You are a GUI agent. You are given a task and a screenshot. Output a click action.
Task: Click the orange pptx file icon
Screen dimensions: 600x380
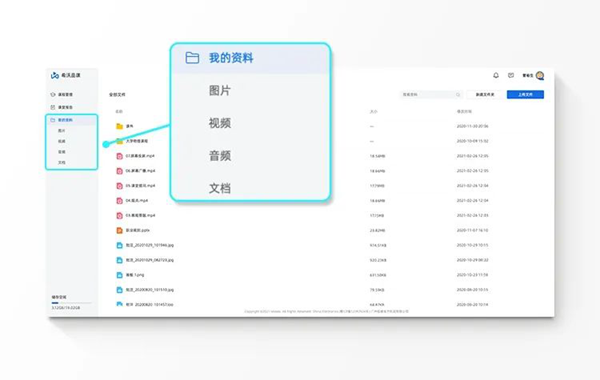pos(119,230)
